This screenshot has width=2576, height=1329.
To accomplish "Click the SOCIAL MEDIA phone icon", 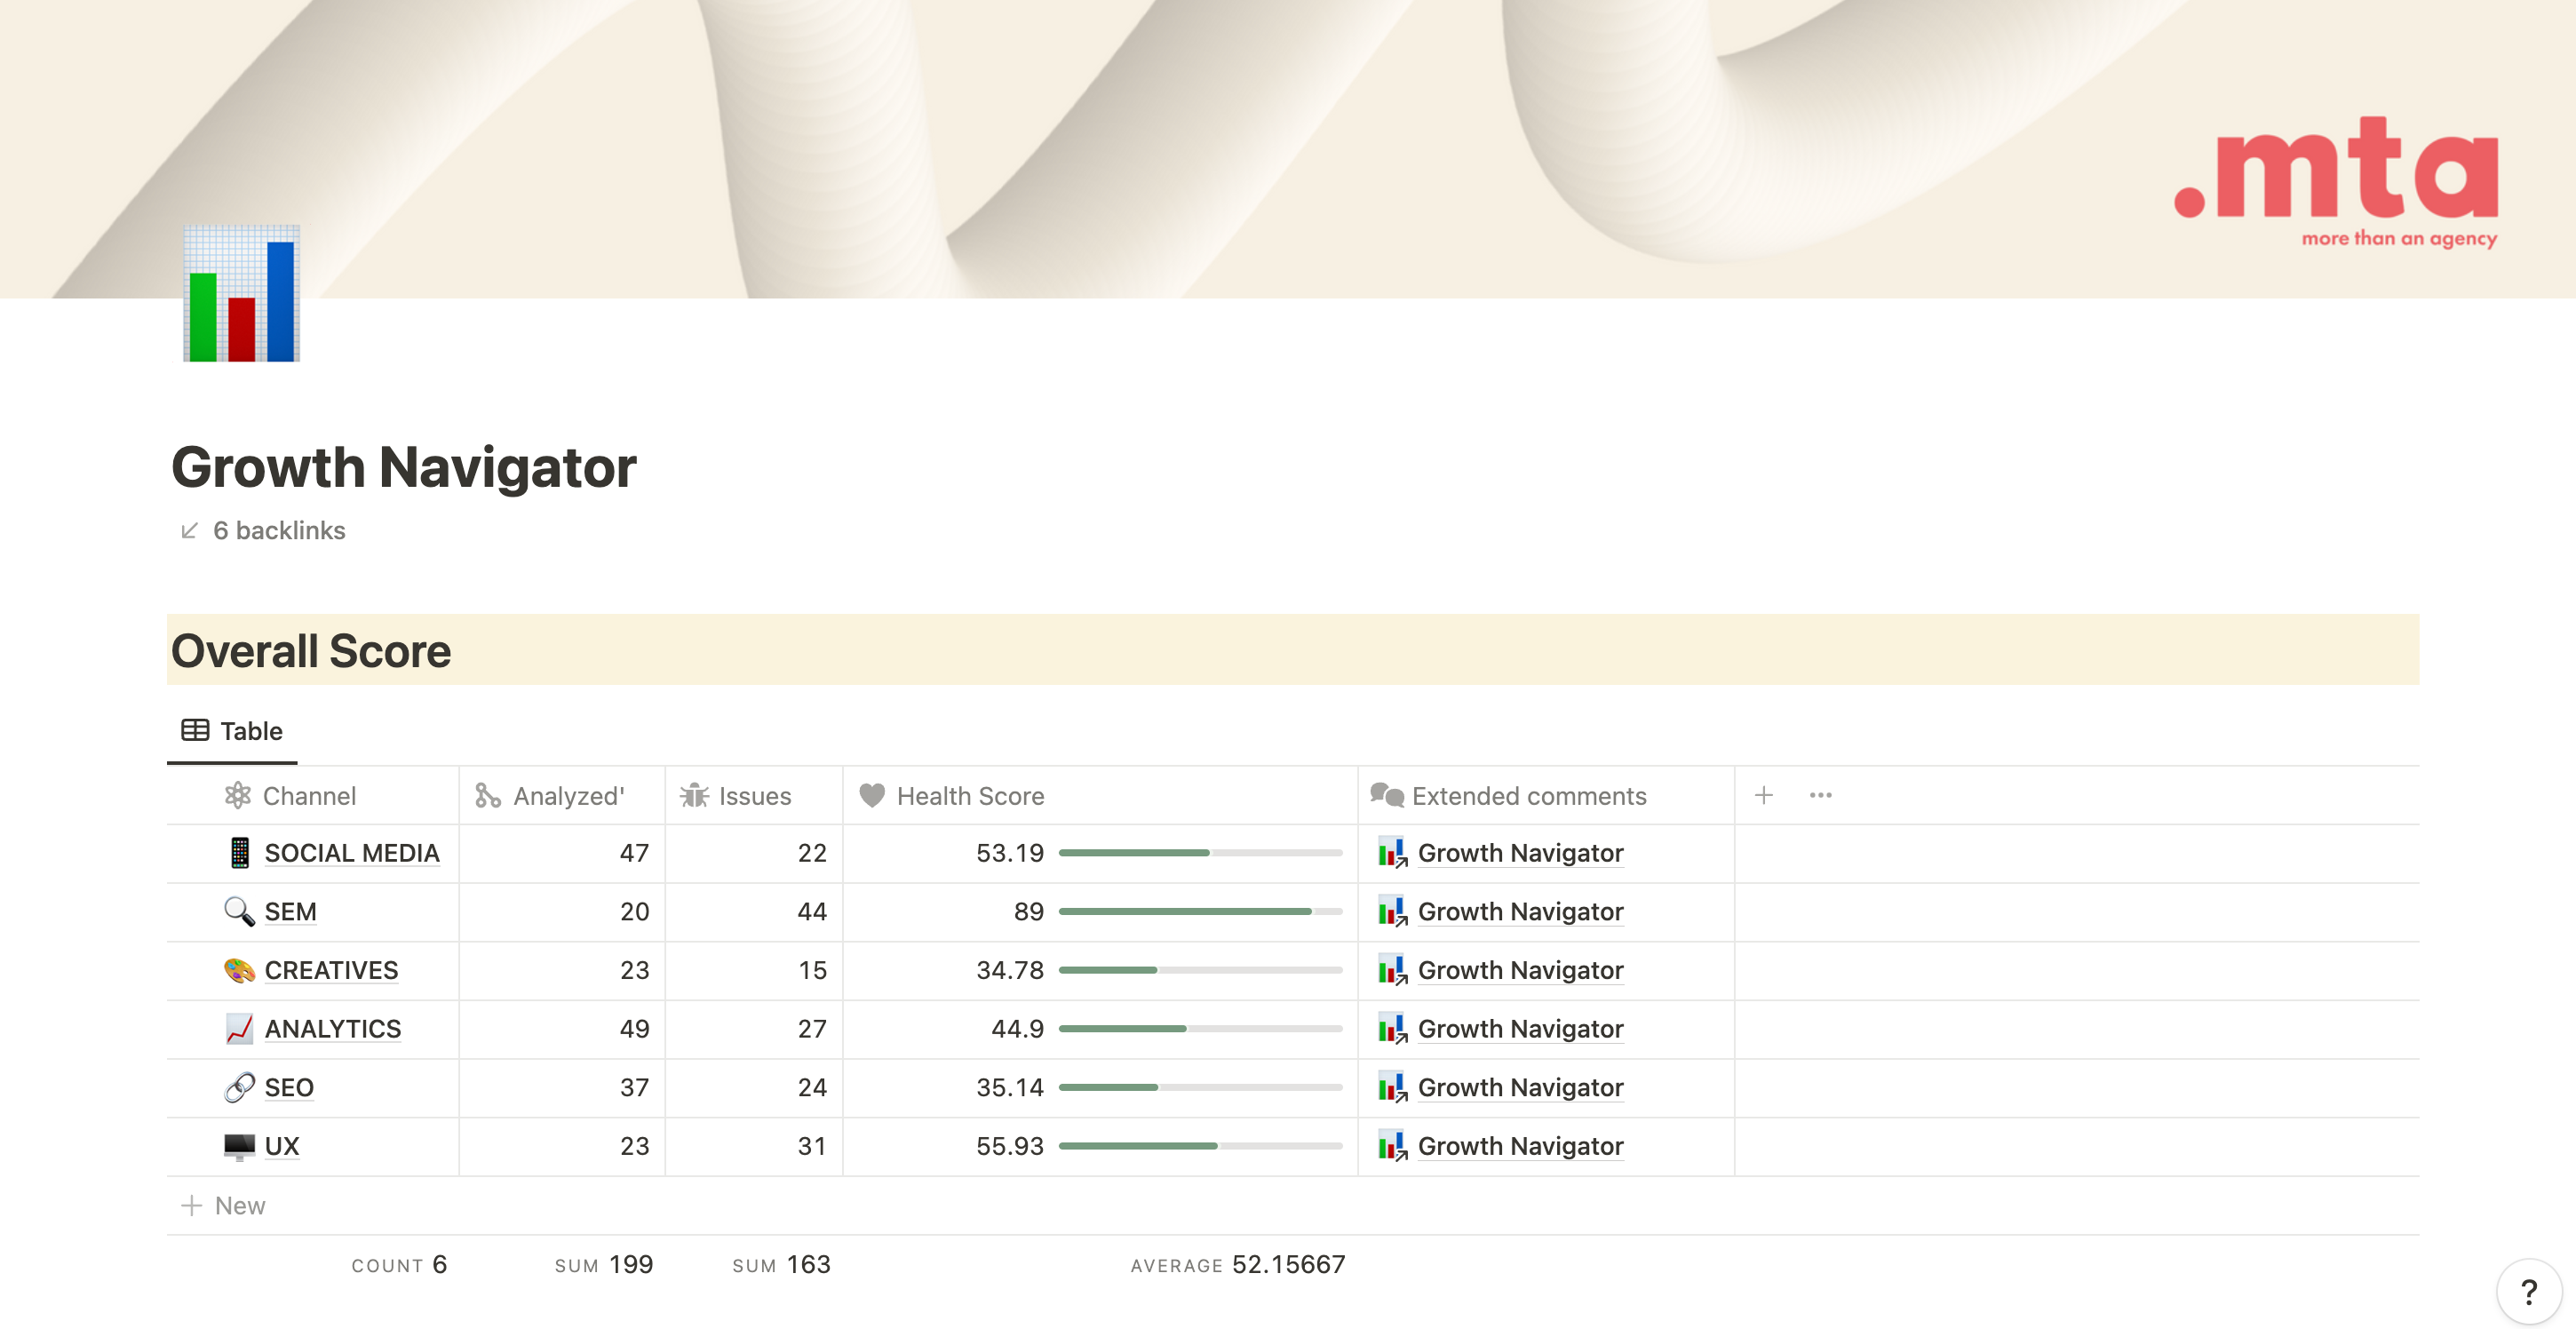I will [239, 853].
